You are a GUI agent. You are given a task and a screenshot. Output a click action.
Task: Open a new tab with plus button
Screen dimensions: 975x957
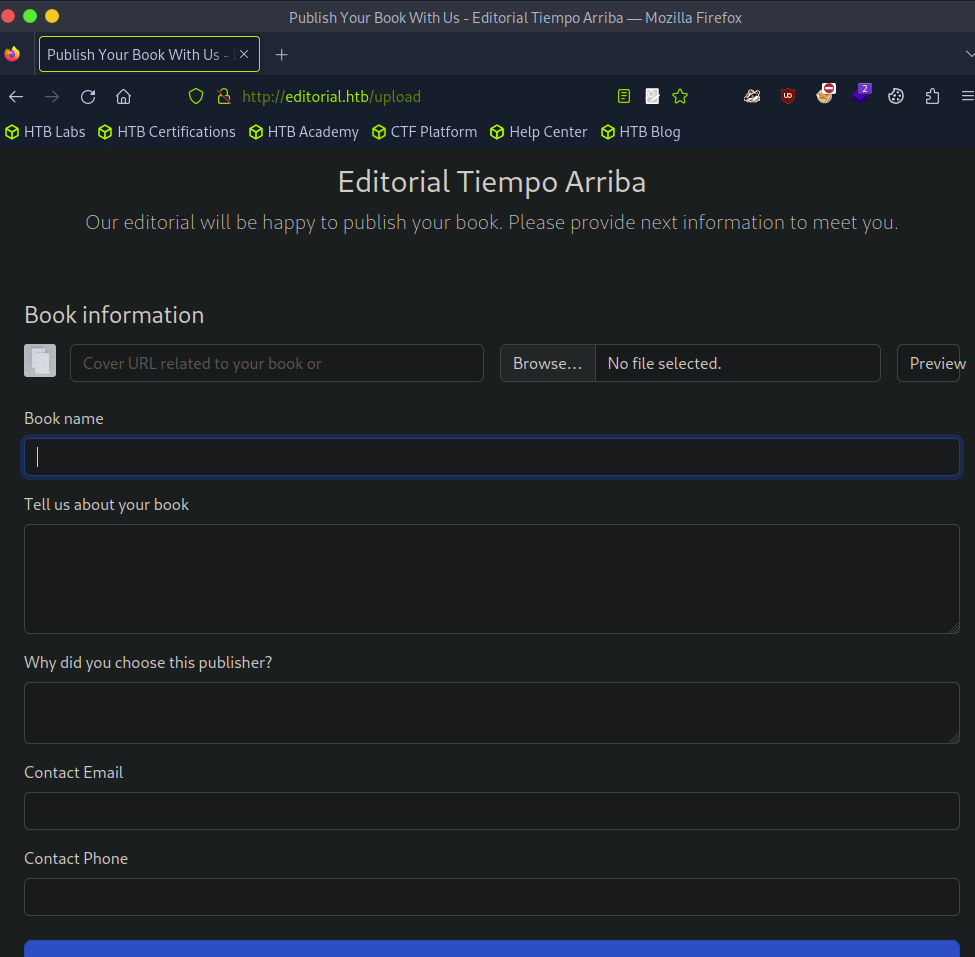(281, 54)
